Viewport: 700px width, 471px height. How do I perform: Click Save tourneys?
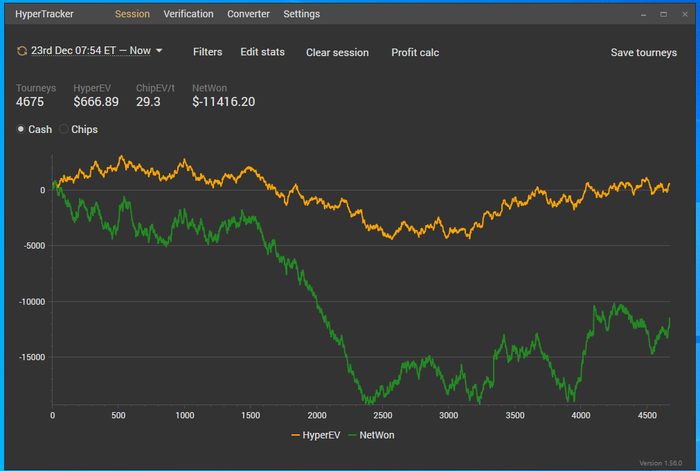(643, 52)
